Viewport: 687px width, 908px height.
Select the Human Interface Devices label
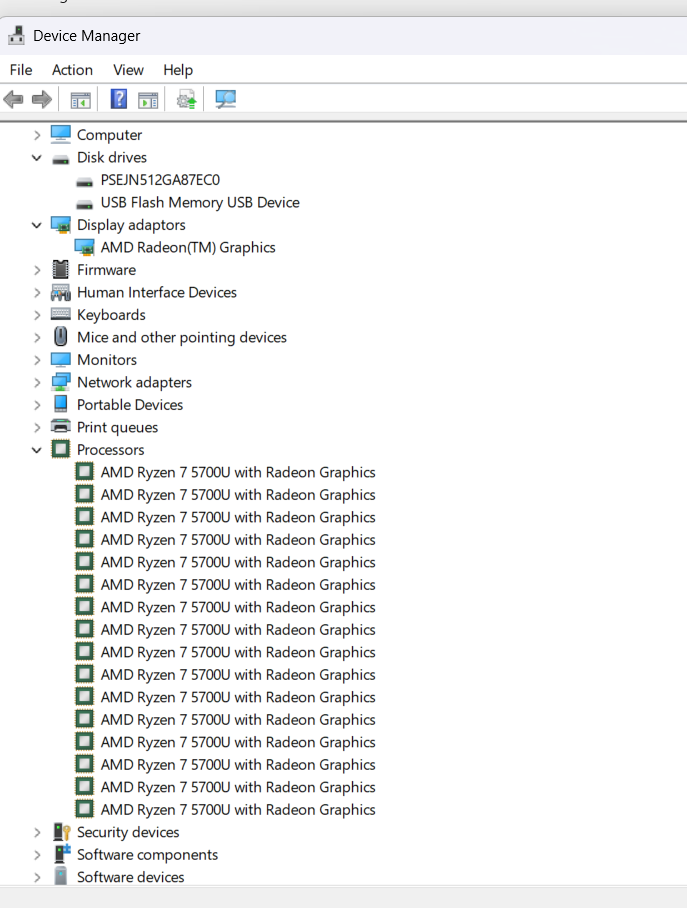coord(156,292)
